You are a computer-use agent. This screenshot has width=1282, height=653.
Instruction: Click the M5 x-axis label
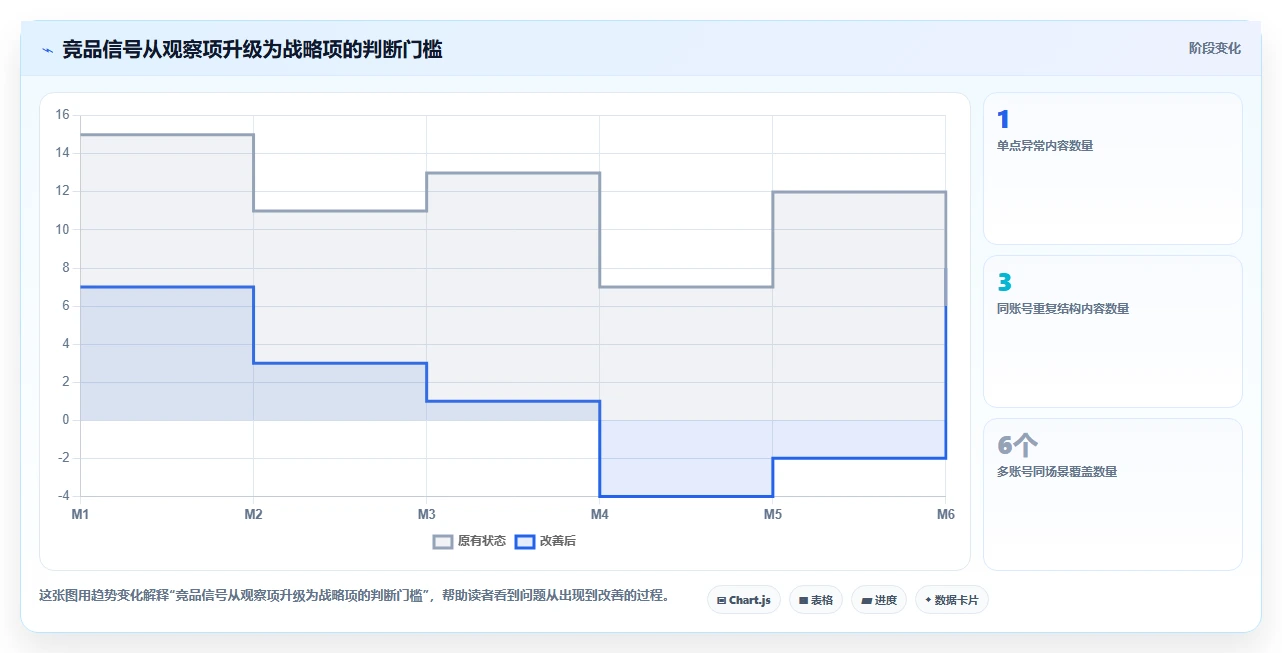pyautogui.click(x=772, y=514)
